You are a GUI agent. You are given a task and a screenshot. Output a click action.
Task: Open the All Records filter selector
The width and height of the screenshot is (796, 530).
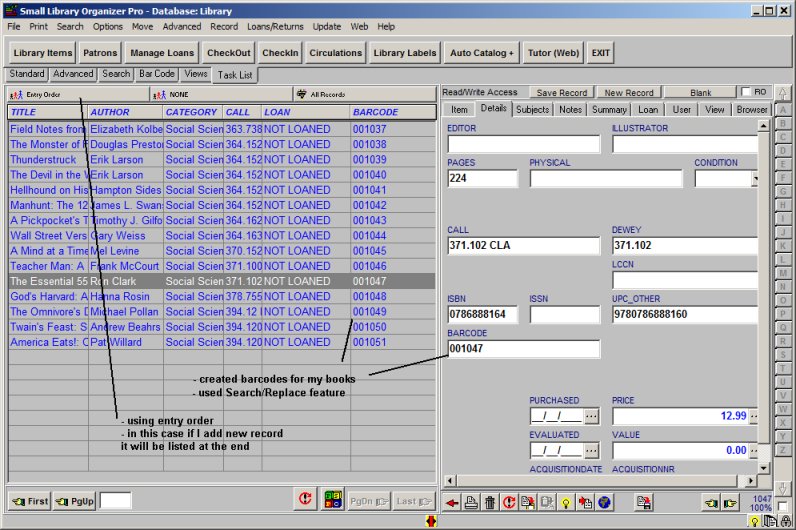[365, 94]
